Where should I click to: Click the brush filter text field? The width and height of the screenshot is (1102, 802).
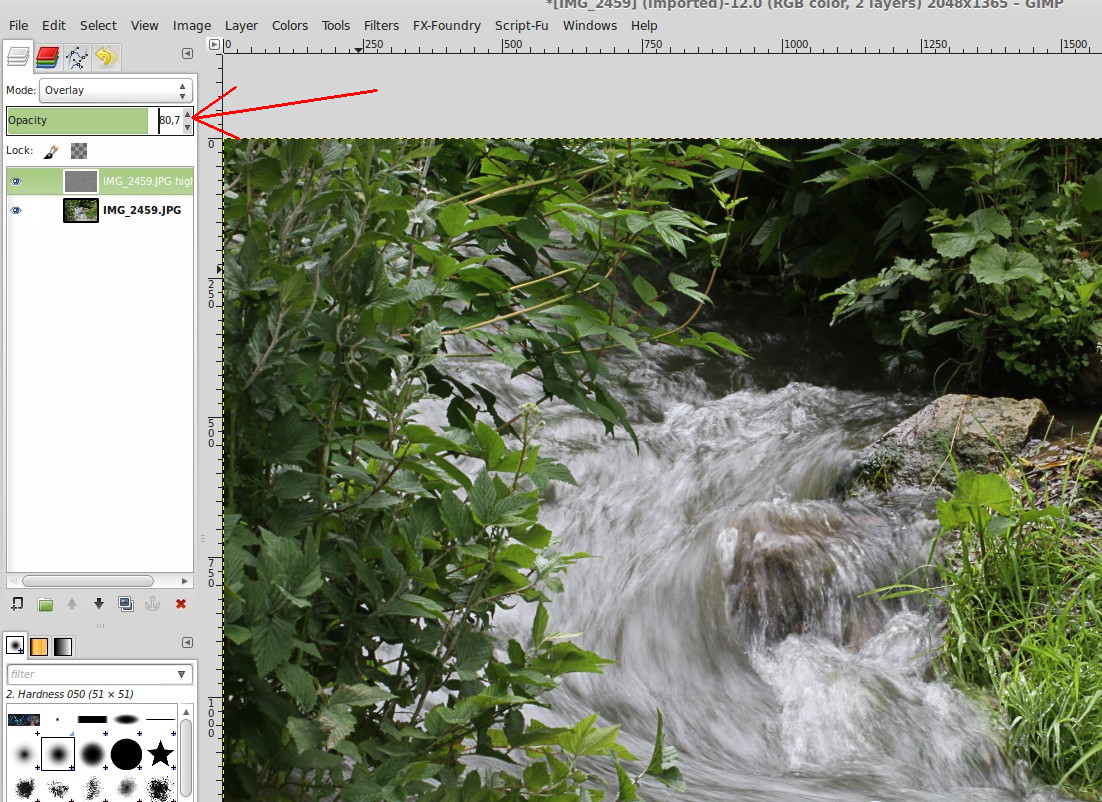tap(90, 674)
